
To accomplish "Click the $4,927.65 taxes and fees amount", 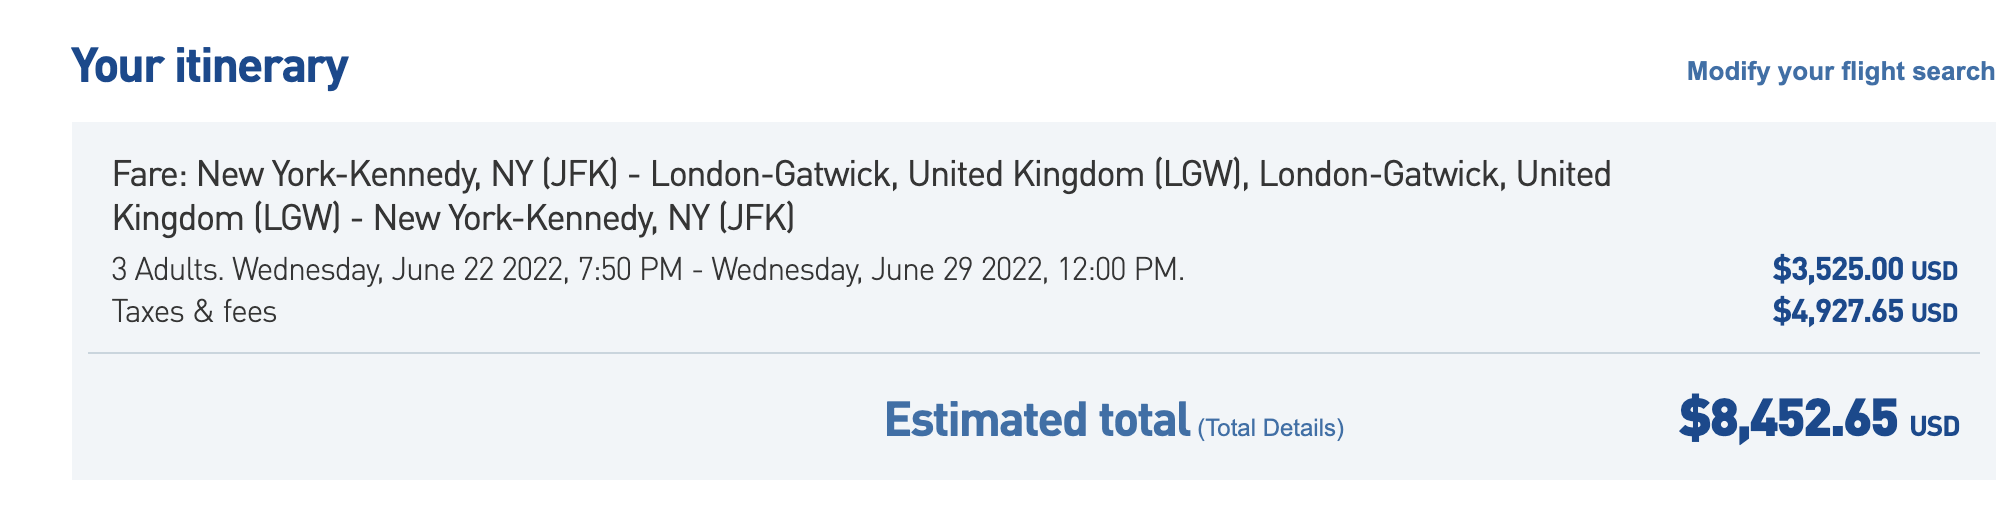I will [x=1838, y=311].
